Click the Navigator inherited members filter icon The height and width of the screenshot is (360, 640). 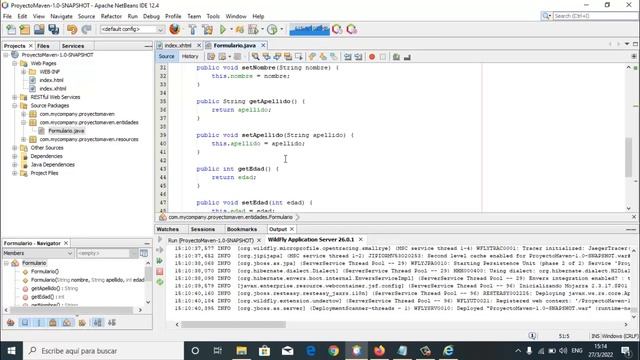[11, 323]
